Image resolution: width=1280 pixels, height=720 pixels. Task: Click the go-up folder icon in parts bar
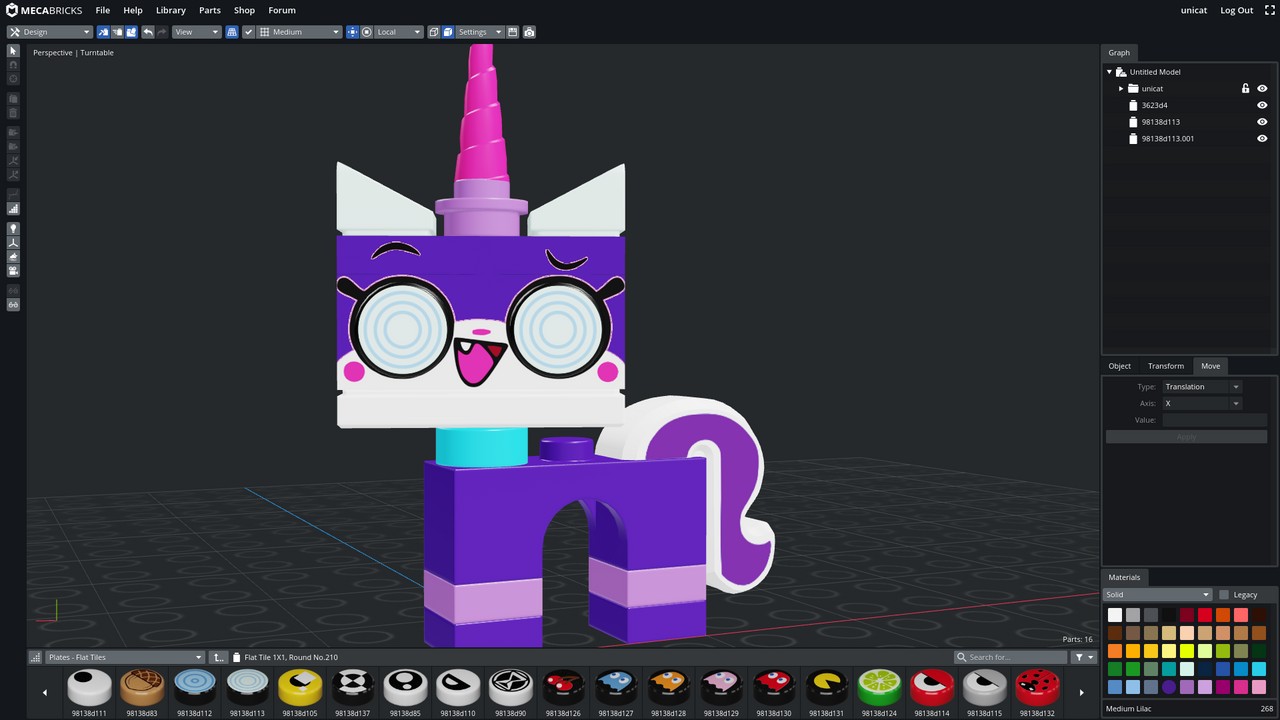point(219,657)
